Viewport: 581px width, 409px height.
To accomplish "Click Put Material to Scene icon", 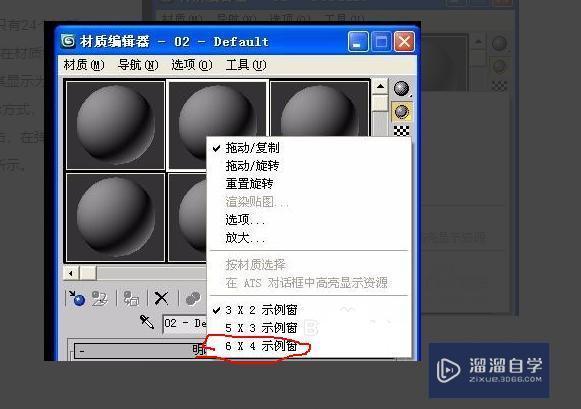I will tap(100, 298).
